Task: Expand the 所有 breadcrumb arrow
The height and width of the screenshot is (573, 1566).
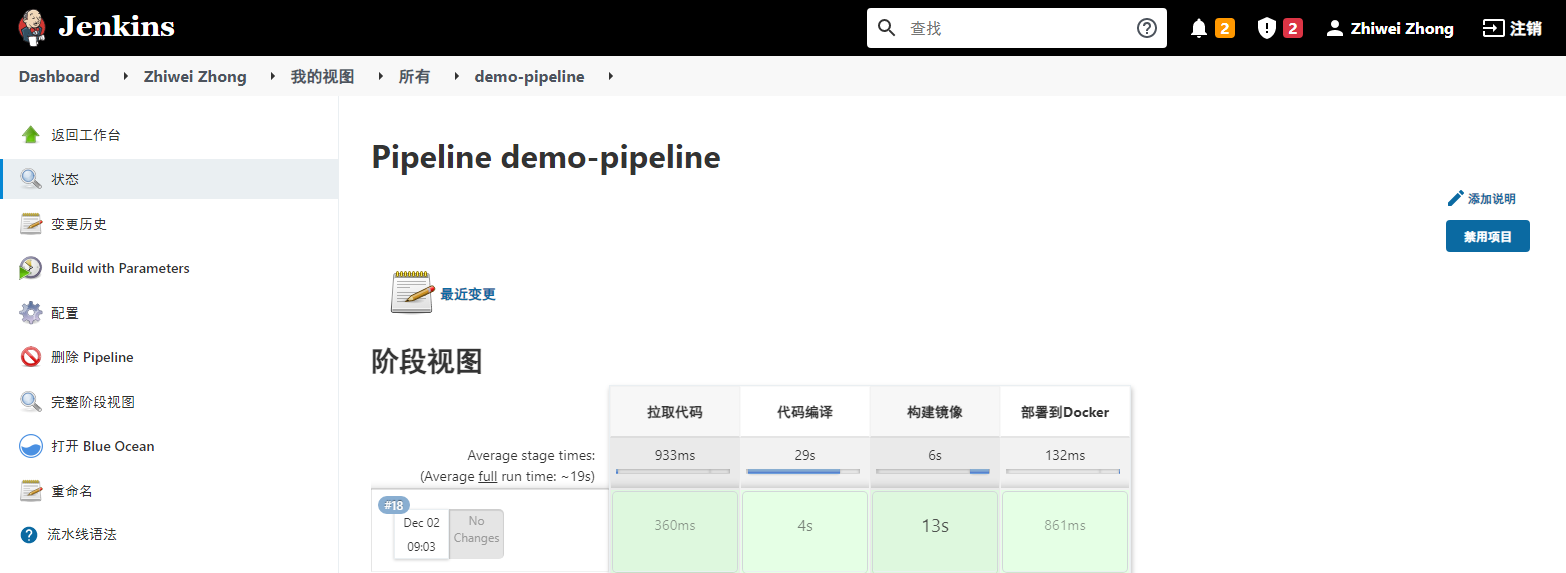Action: [456, 76]
